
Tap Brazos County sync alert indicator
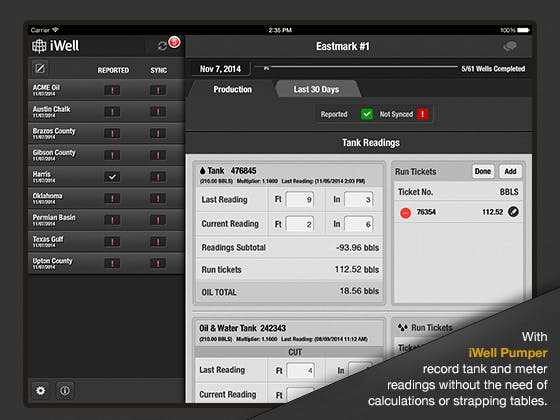pyautogui.click(x=158, y=134)
